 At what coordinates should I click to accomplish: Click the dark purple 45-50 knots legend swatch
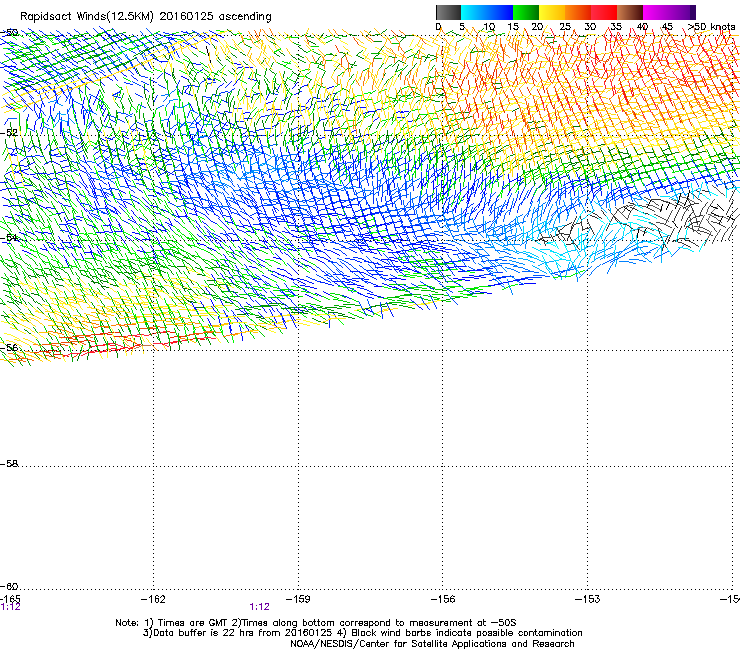[x=682, y=12]
